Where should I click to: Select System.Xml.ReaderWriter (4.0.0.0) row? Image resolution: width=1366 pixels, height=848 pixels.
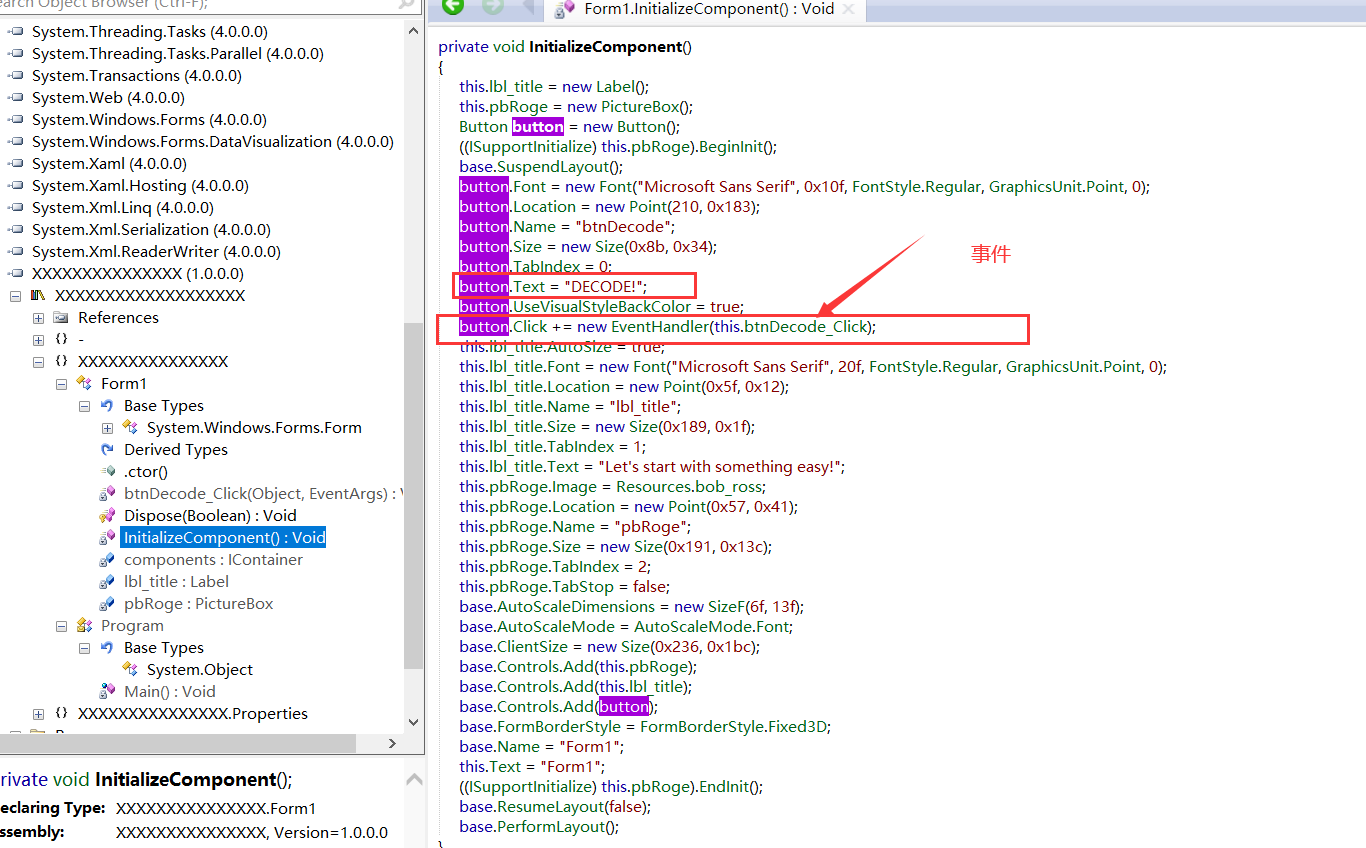click(x=156, y=251)
